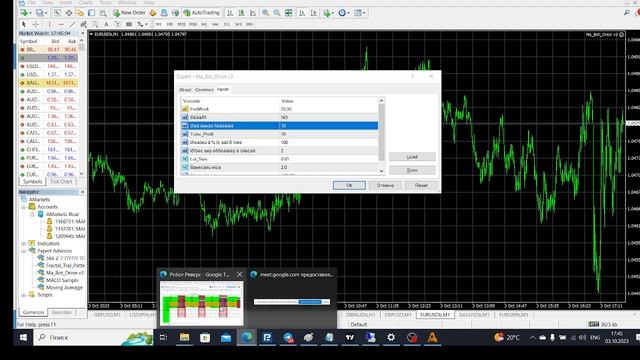Click the value NO in inputs list
The width and height of the screenshot is (640, 360).
pos(284,117)
